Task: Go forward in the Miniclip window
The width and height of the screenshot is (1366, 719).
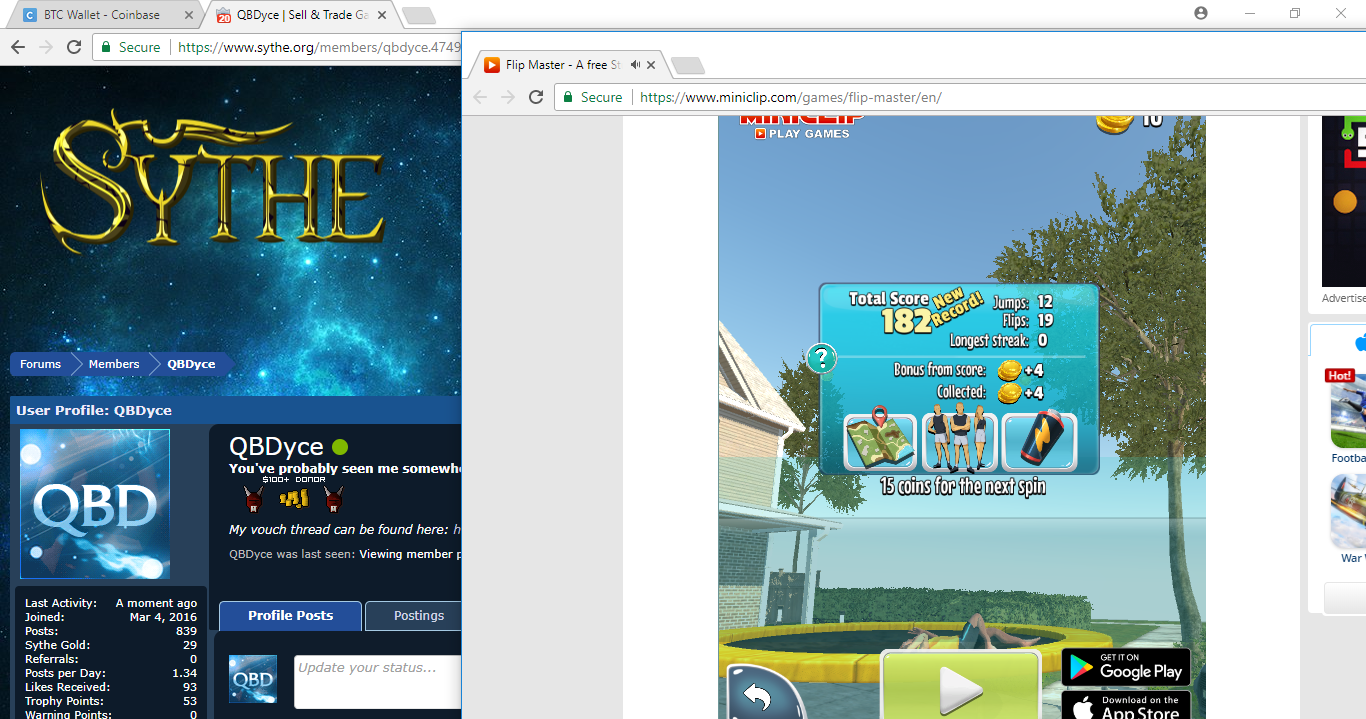Action: [508, 97]
